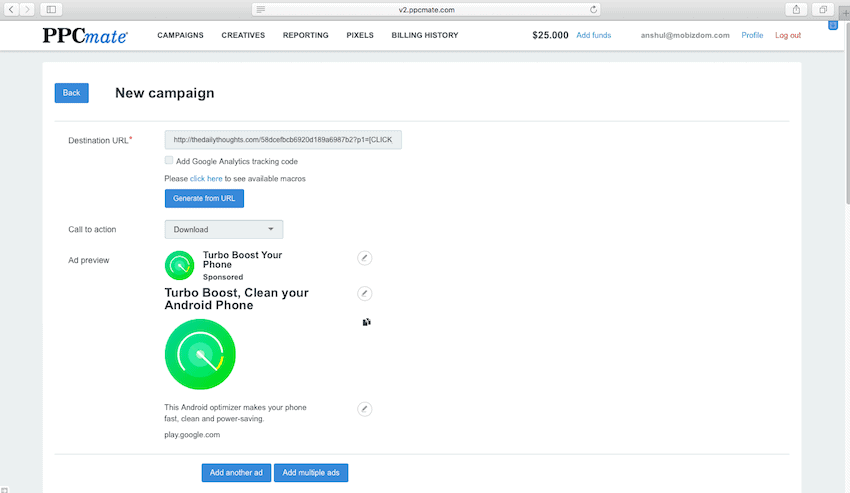Image resolution: width=850 pixels, height=493 pixels.
Task: Click the reload icon in the address bar
Action: point(595,9)
